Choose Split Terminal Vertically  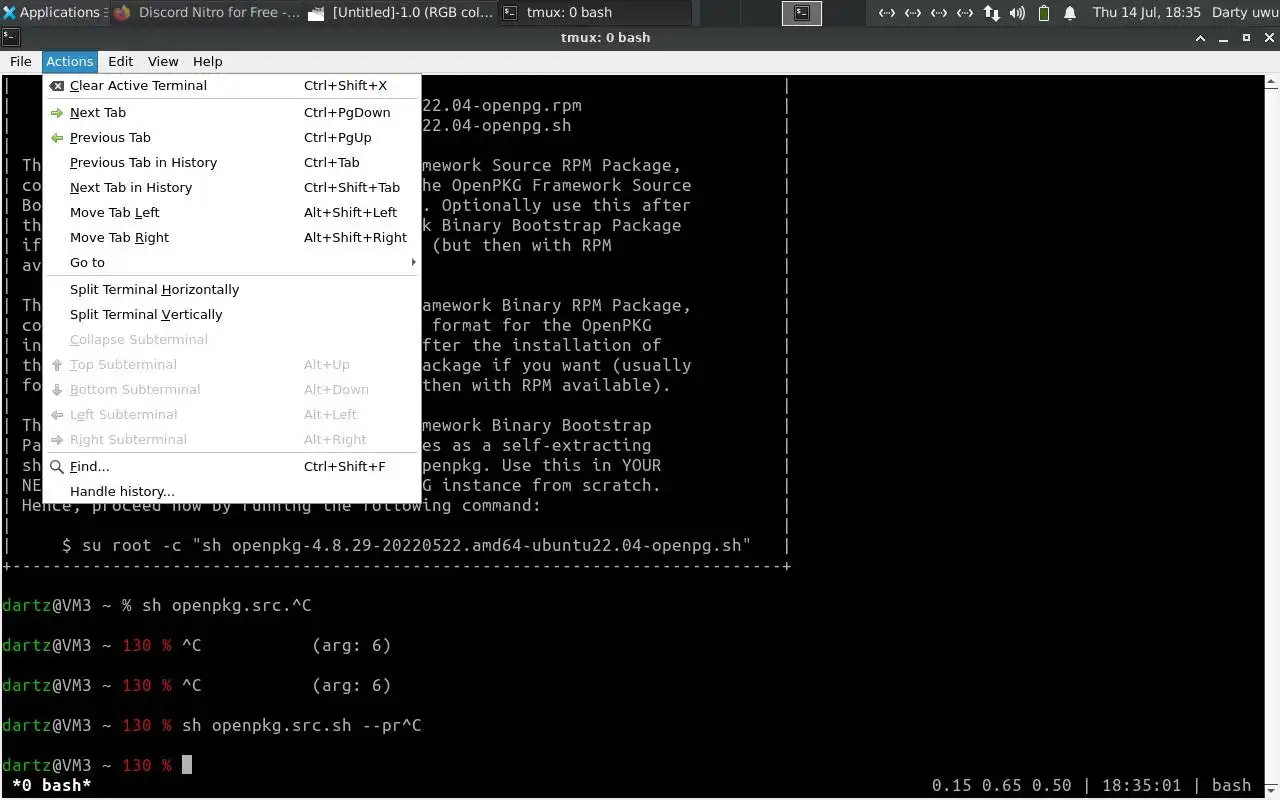coord(232,315)
